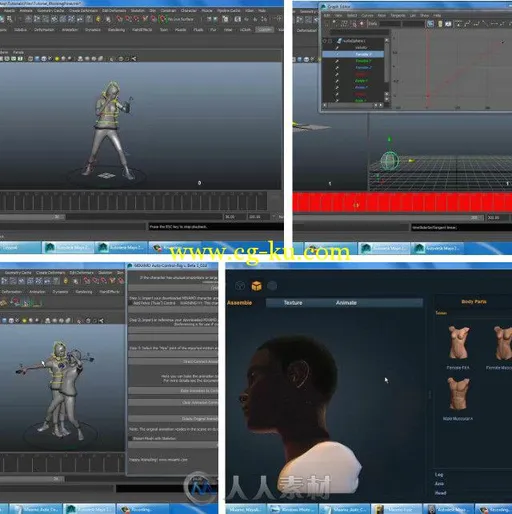Click yellow icon in bottom-left Maya status line
The height and width of the screenshot is (514, 512).
tap(66, 281)
